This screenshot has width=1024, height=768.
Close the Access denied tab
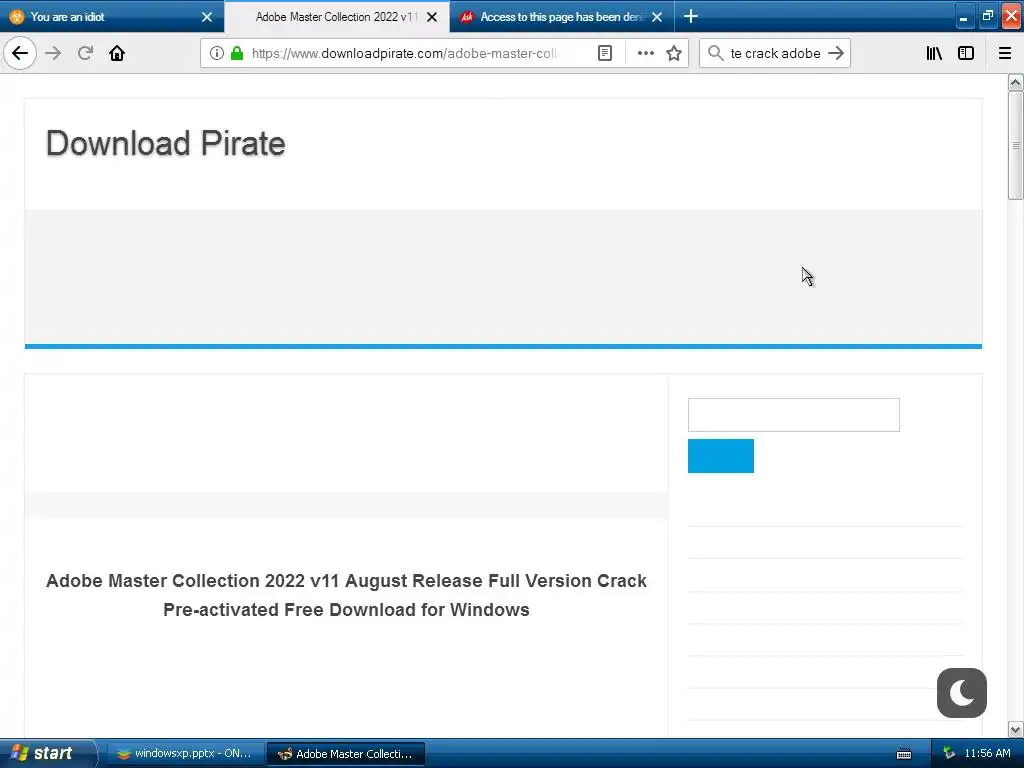tap(657, 17)
